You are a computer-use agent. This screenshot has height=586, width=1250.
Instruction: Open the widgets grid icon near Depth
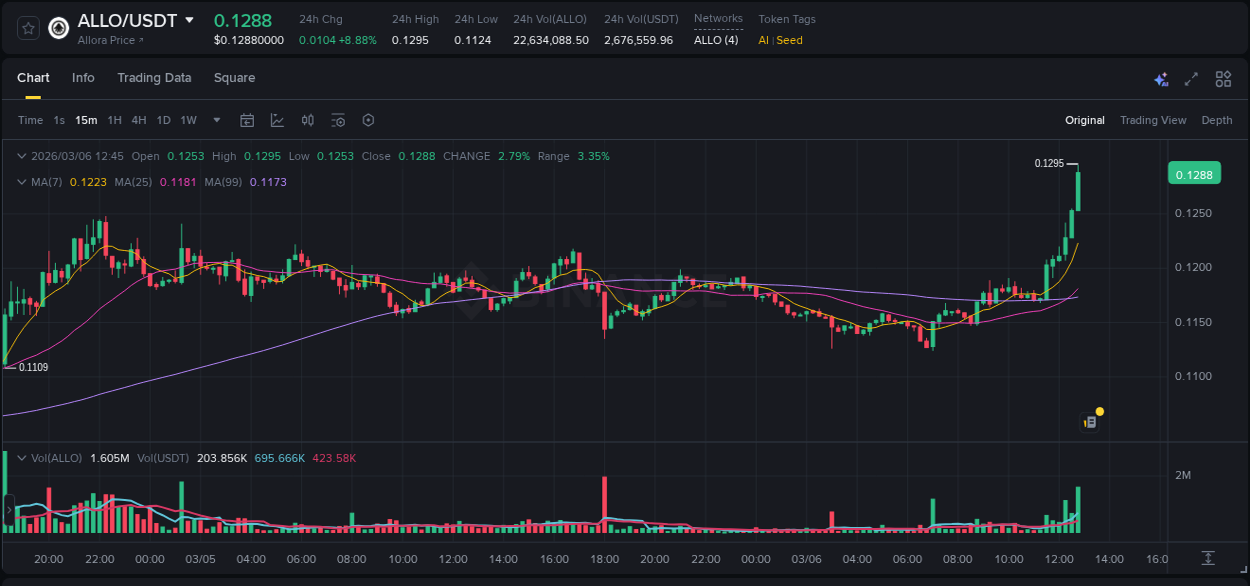(1223, 78)
